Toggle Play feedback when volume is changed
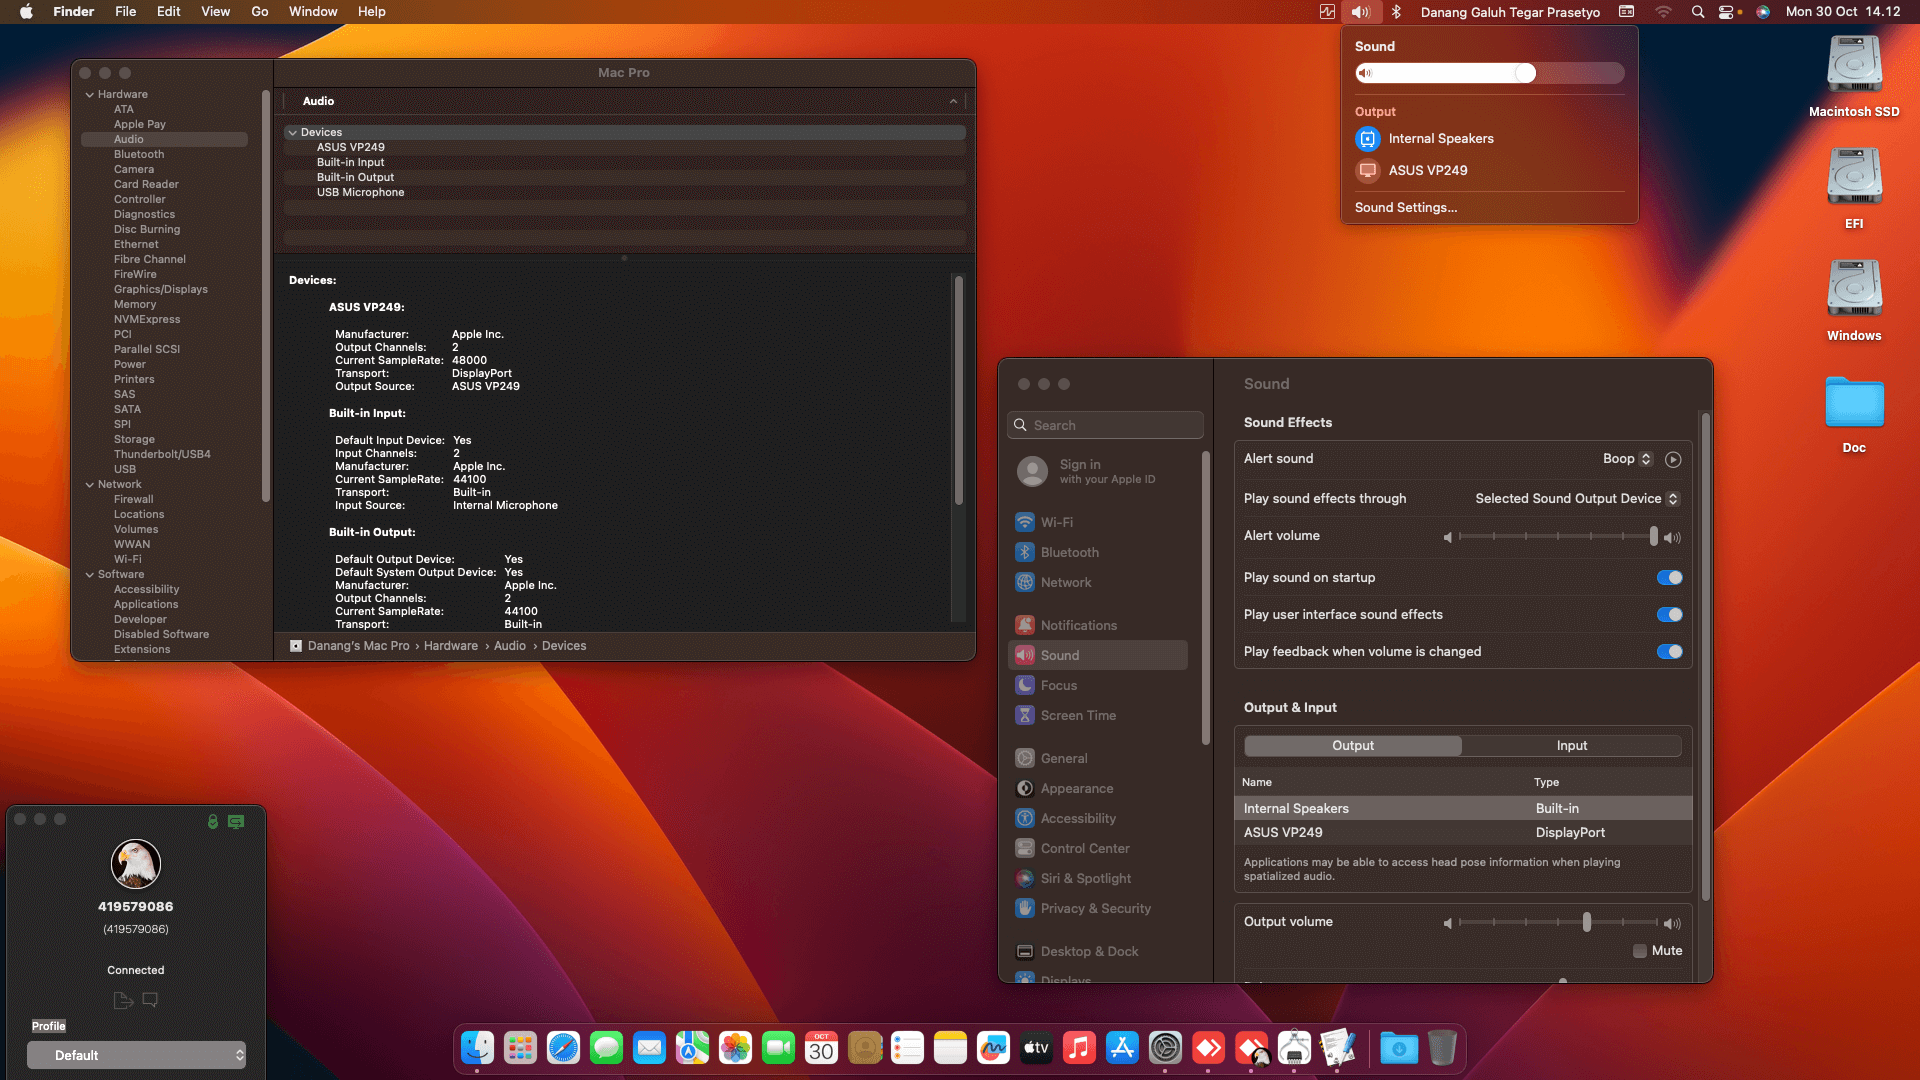1920x1080 pixels. pyautogui.click(x=1669, y=652)
